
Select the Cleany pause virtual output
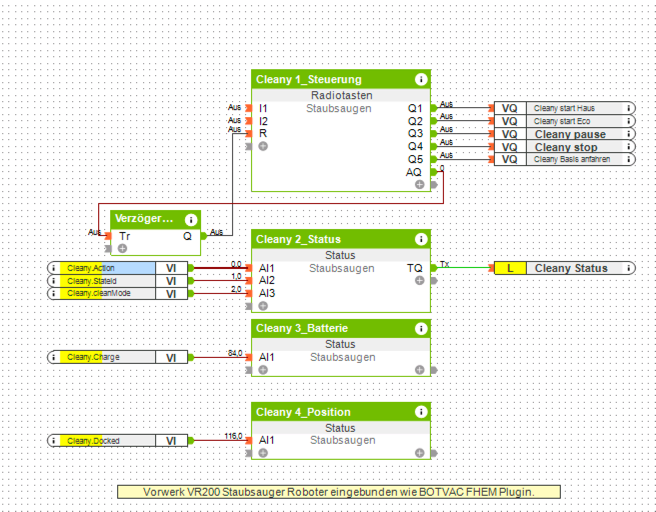click(x=564, y=134)
